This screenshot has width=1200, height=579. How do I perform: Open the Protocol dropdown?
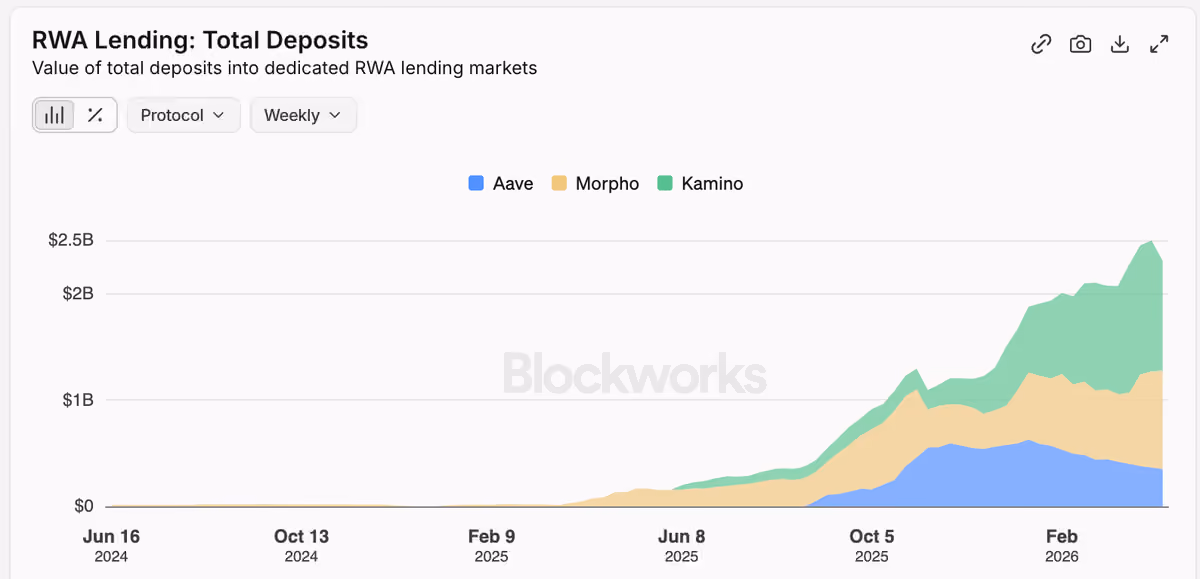tap(183, 115)
